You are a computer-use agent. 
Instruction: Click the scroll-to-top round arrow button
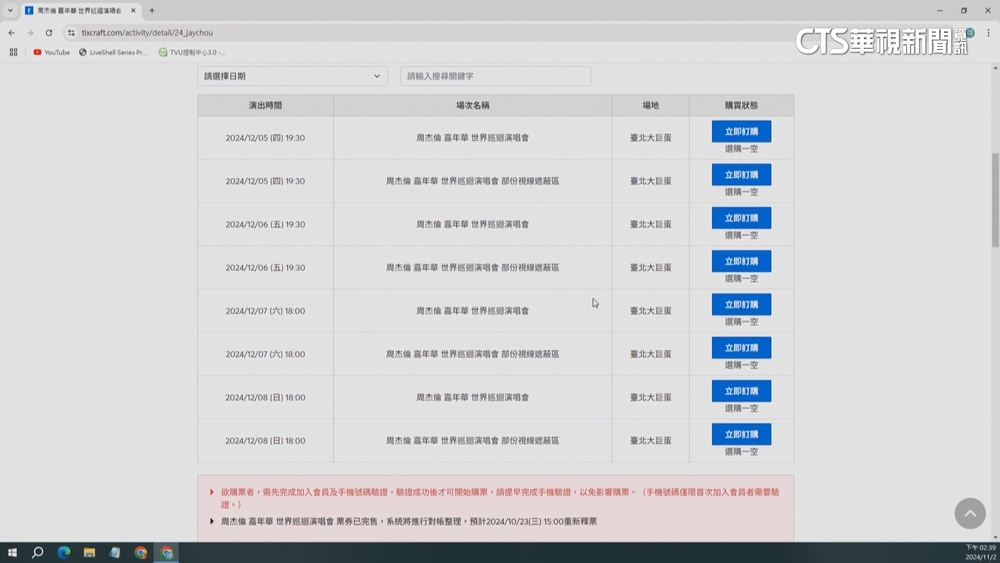point(969,513)
